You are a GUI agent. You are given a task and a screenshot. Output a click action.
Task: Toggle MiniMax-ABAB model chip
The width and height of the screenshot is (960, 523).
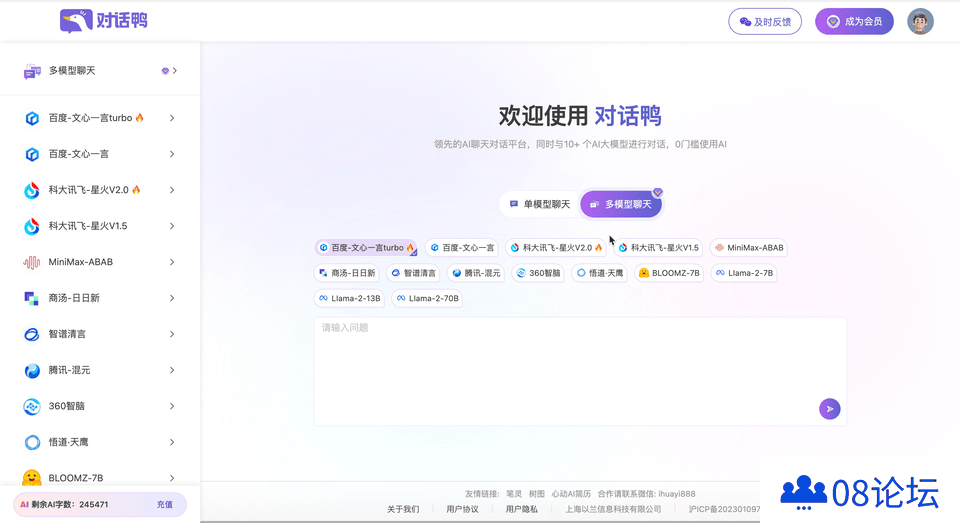tap(748, 247)
